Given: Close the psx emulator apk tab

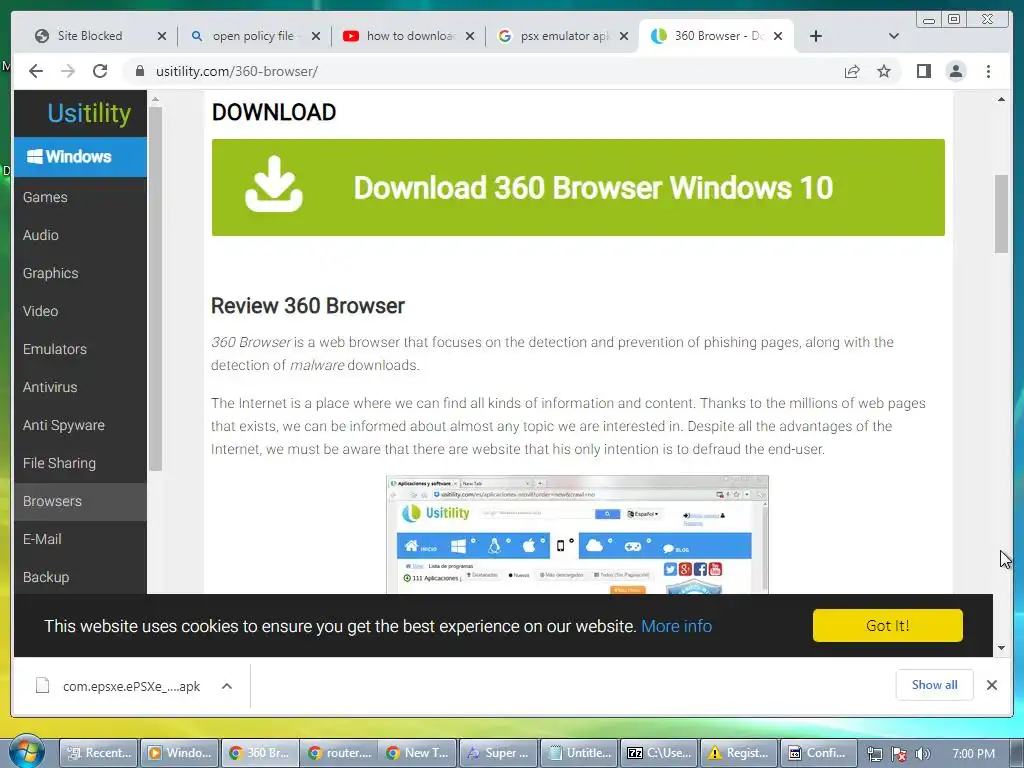Looking at the screenshot, I should coord(624,36).
